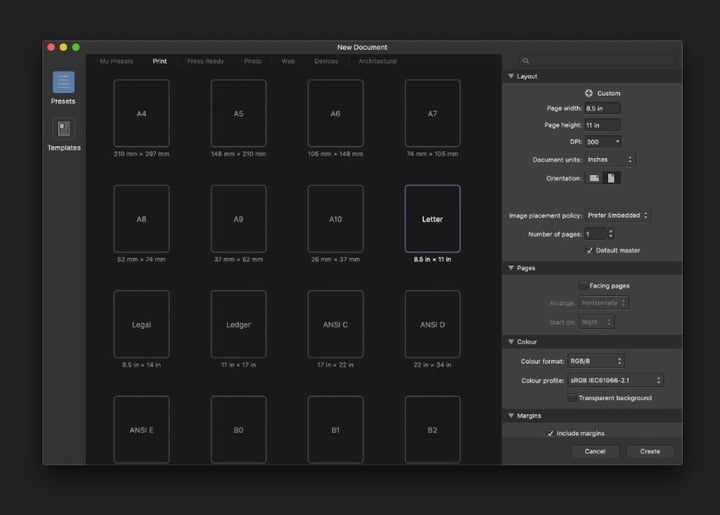Select the A8 page preset

[x=141, y=219]
